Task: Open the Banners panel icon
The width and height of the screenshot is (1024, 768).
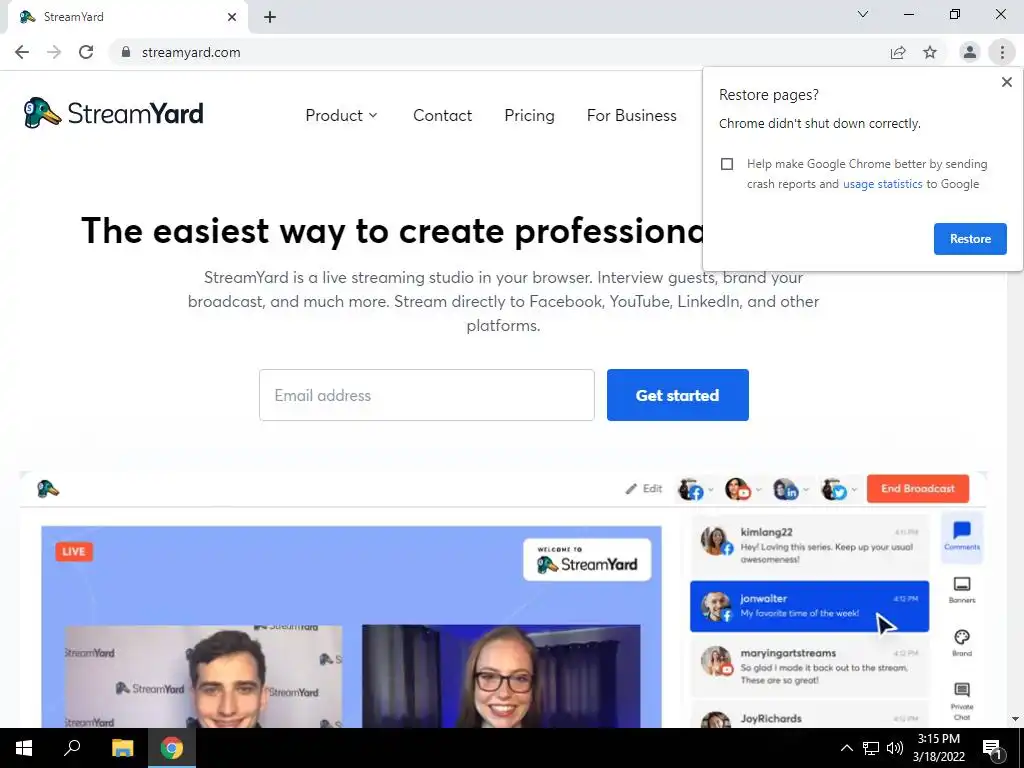Action: (x=962, y=589)
